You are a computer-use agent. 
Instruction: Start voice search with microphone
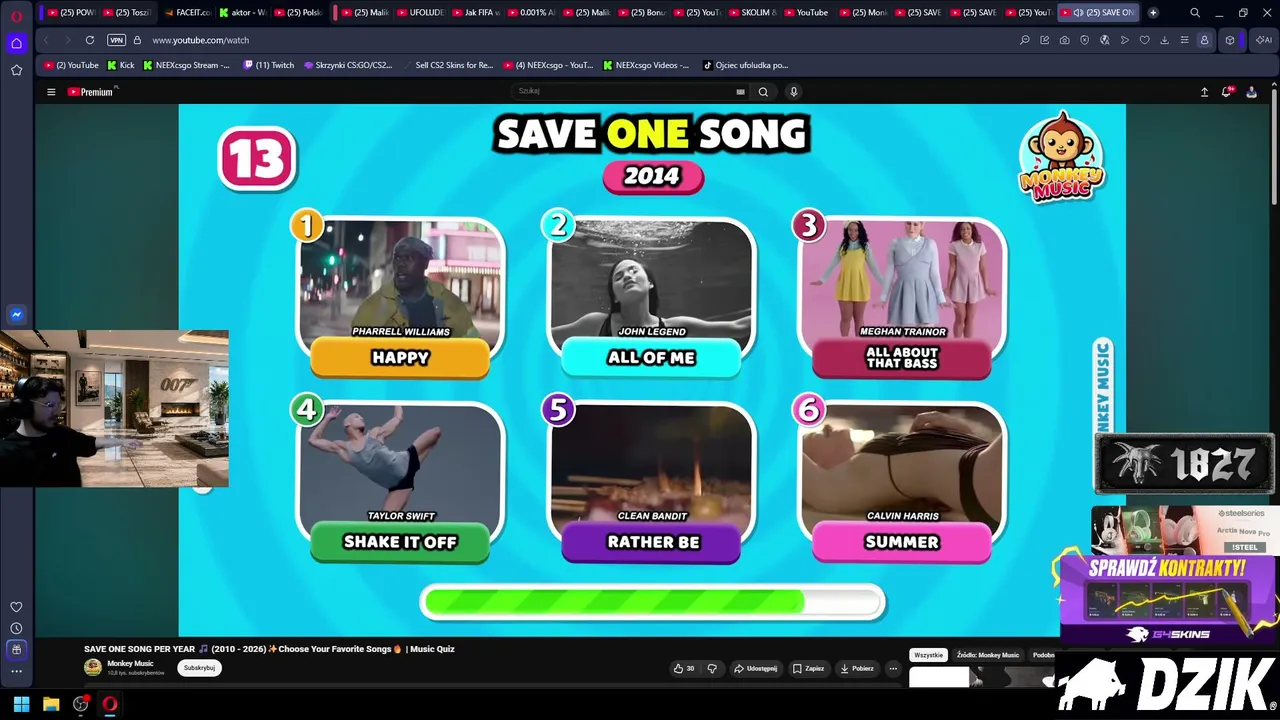click(794, 92)
